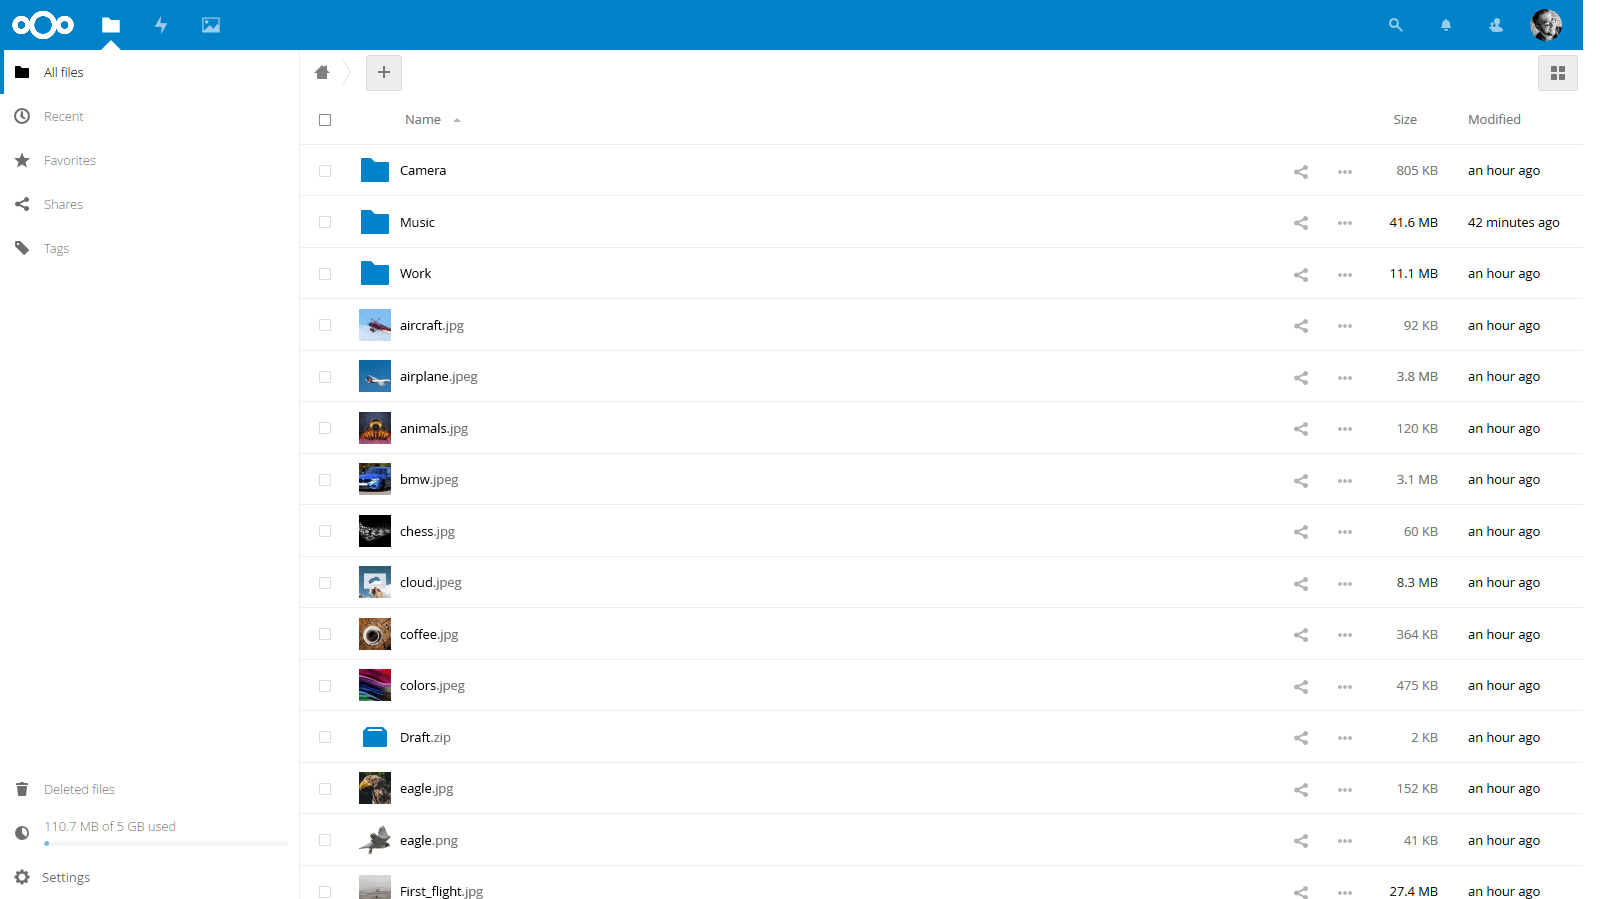Open the coffee.jpg thumbnail
1600x899 pixels.
pyautogui.click(x=375, y=634)
